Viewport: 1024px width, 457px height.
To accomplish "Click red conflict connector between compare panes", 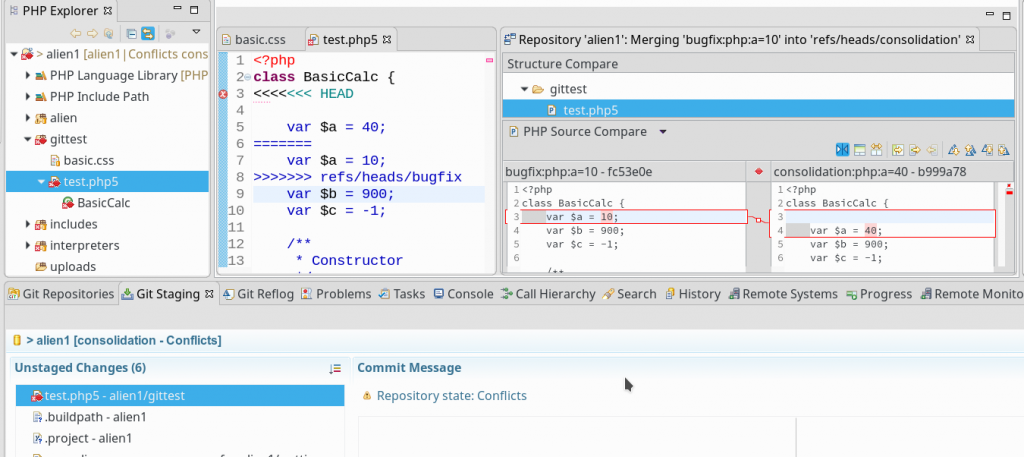I will click(x=759, y=219).
